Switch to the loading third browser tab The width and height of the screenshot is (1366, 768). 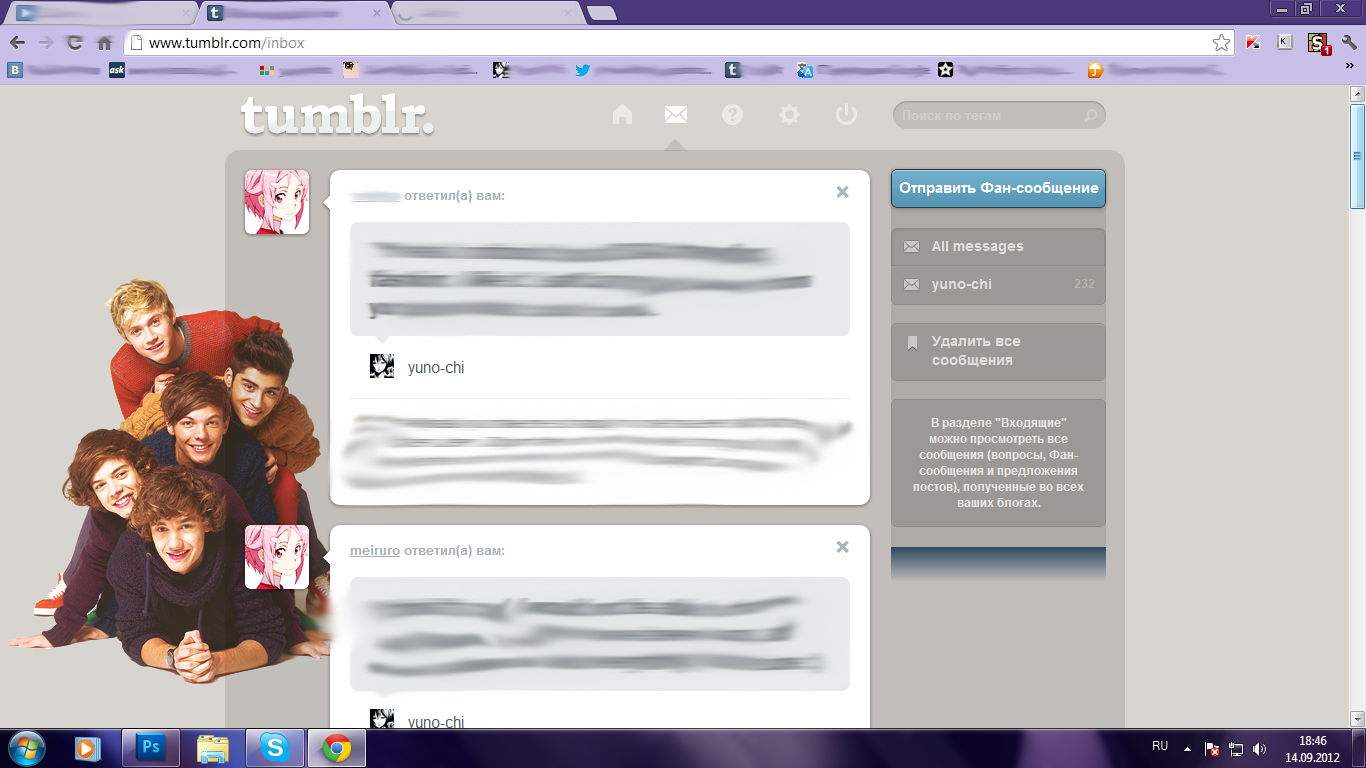486,13
